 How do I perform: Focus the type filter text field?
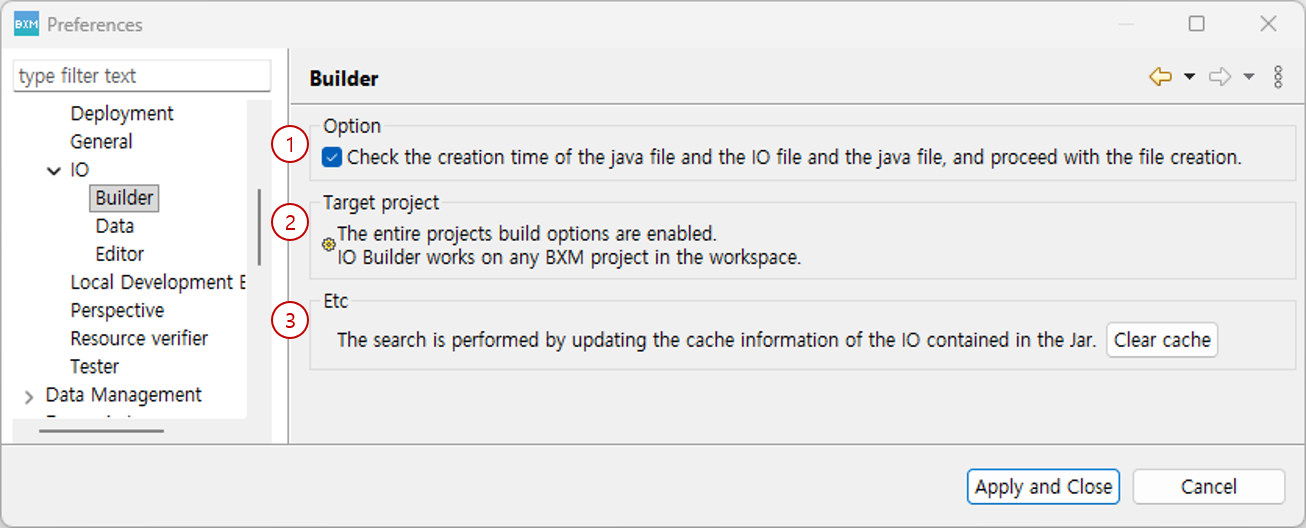click(142, 76)
